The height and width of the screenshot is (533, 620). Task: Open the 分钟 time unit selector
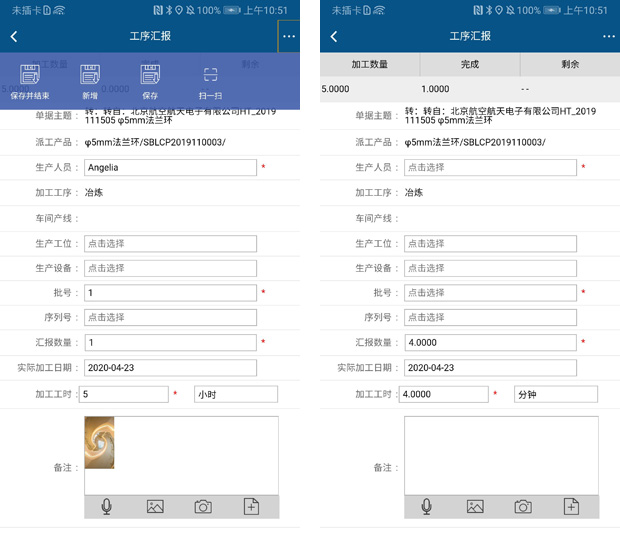[x=555, y=395]
